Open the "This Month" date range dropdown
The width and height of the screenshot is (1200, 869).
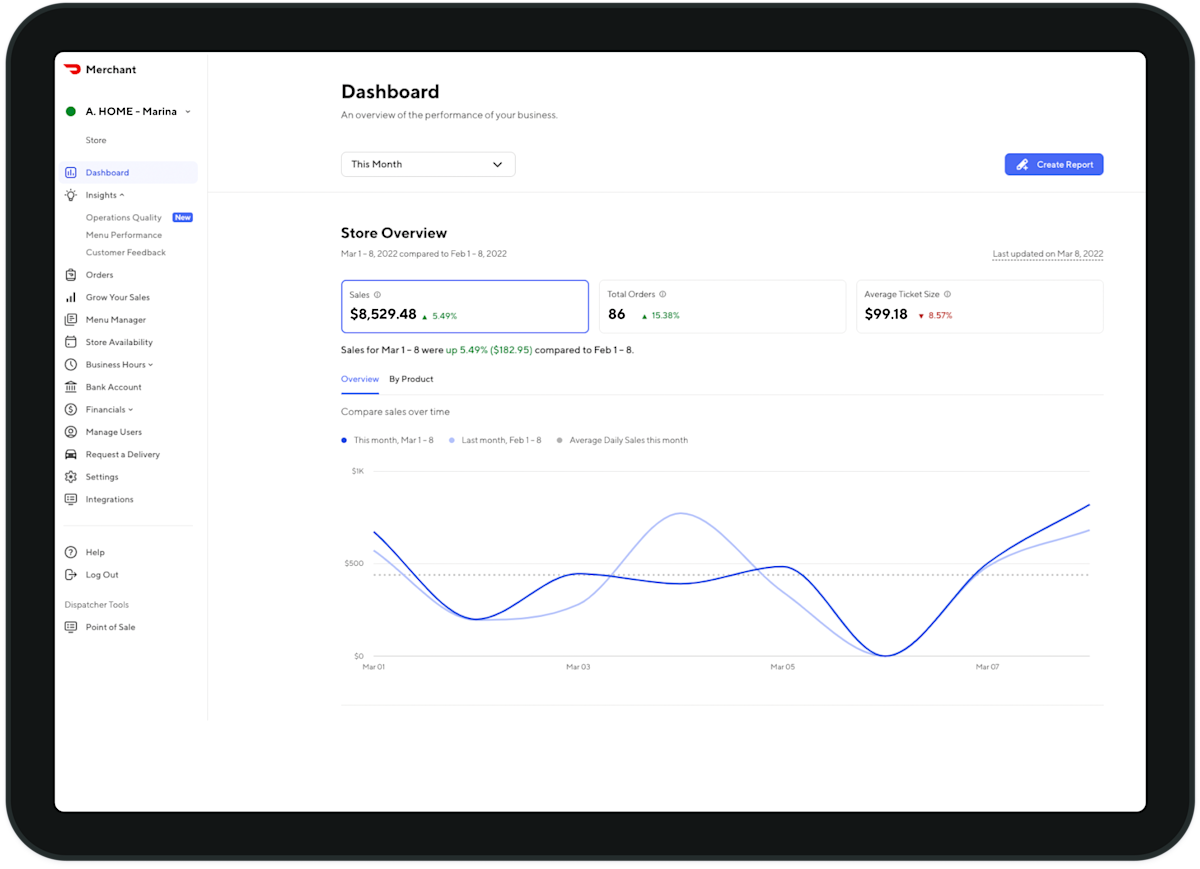tap(428, 163)
